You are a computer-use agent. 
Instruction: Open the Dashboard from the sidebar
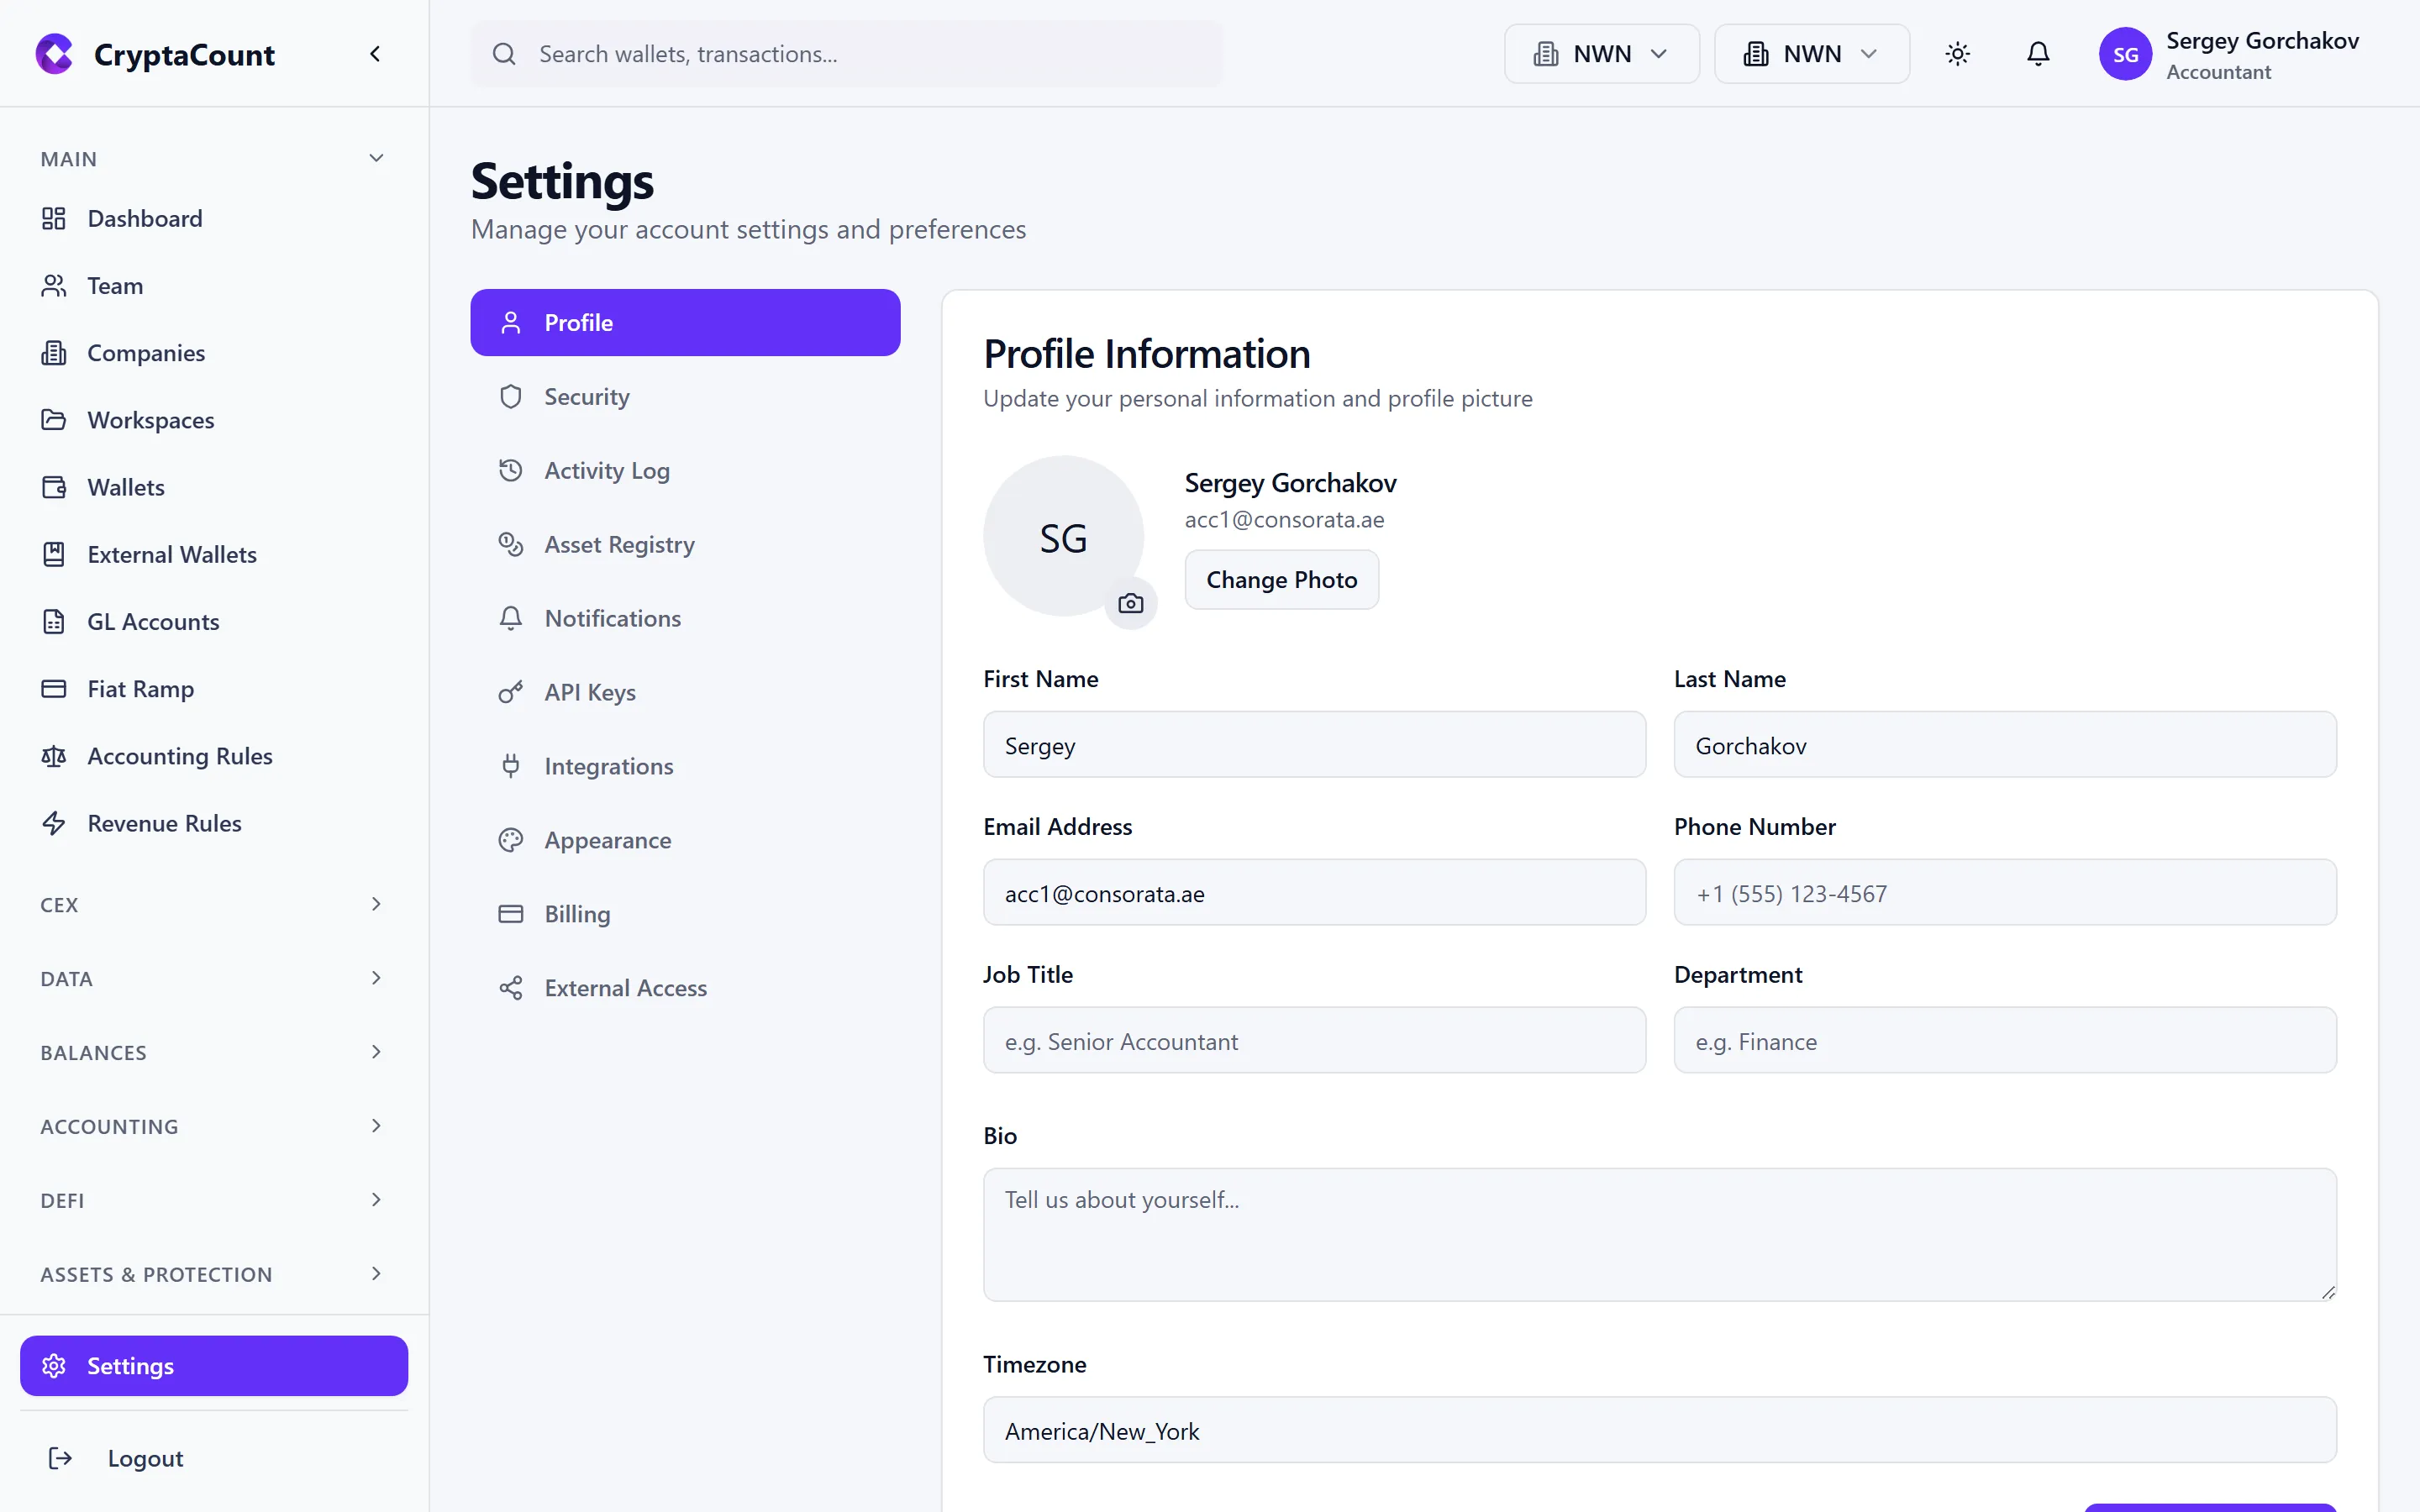pyautogui.click(x=145, y=218)
